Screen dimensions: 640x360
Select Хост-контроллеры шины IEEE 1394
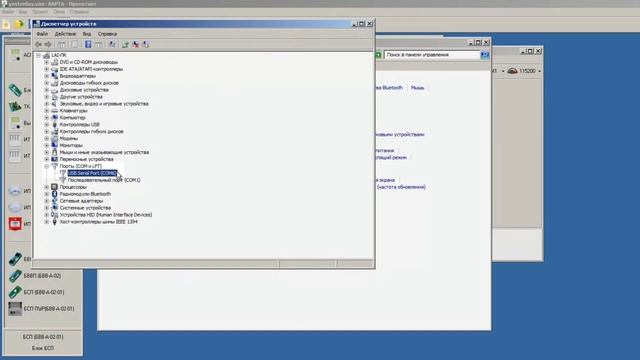(98, 222)
